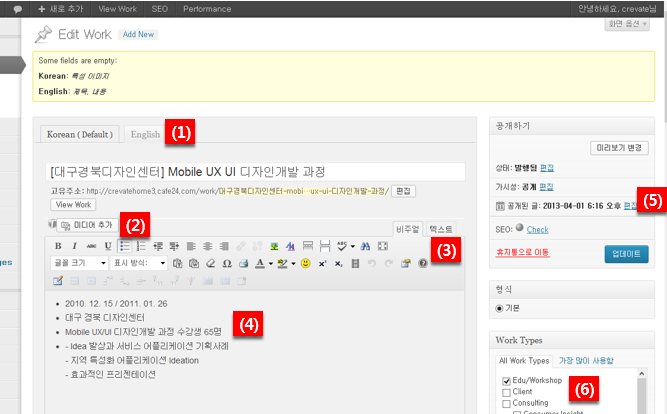Open text color picker arrow
This screenshot has height=414, width=667.
271,264
